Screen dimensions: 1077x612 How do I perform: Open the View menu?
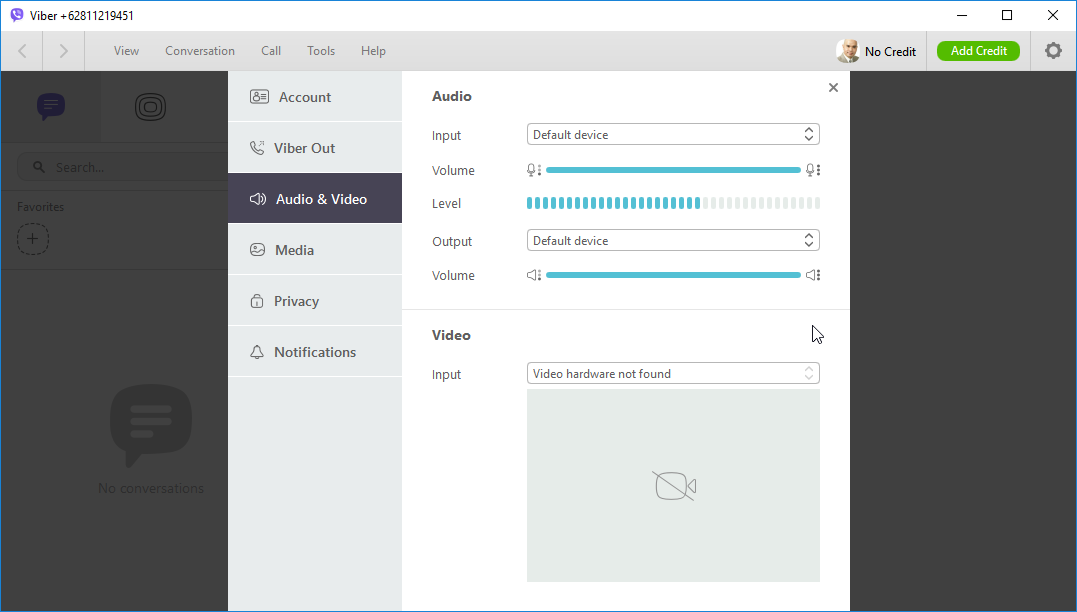point(126,51)
